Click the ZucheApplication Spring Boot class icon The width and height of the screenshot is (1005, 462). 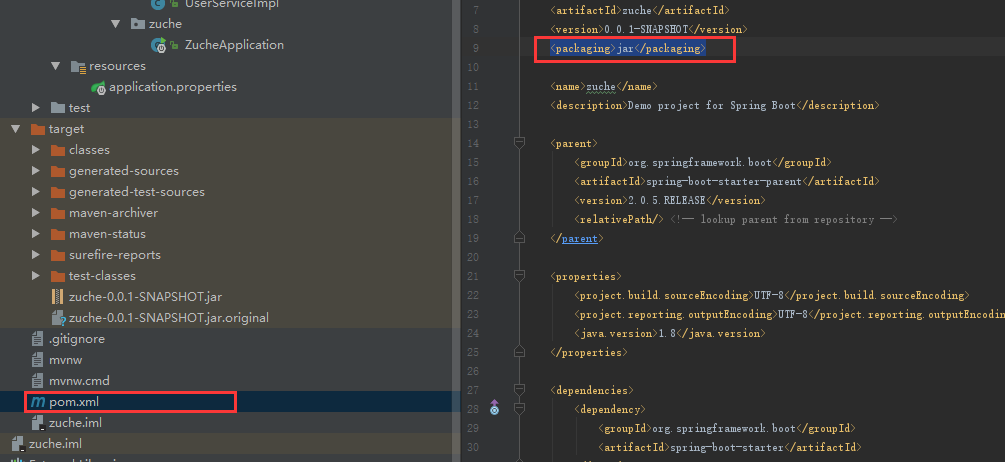pyautogui.click(x=158, y=45)
